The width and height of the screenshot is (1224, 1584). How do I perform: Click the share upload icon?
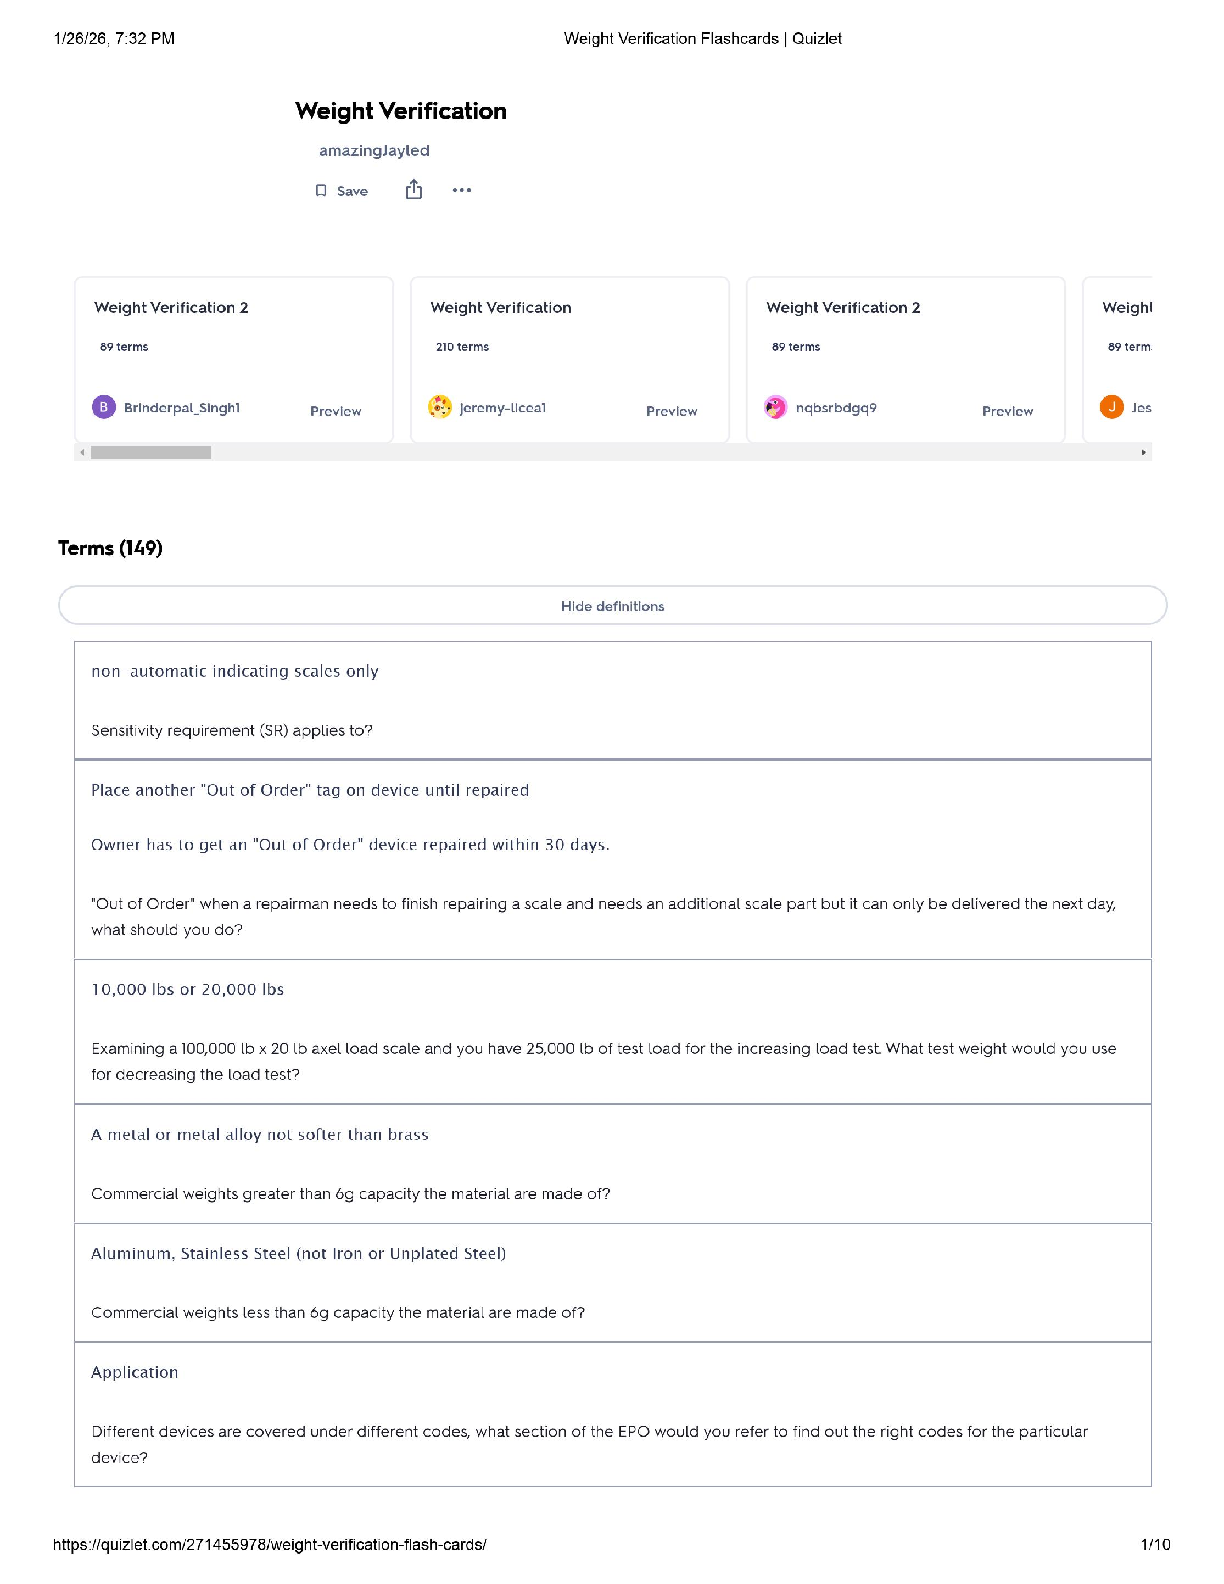point(414,190)
